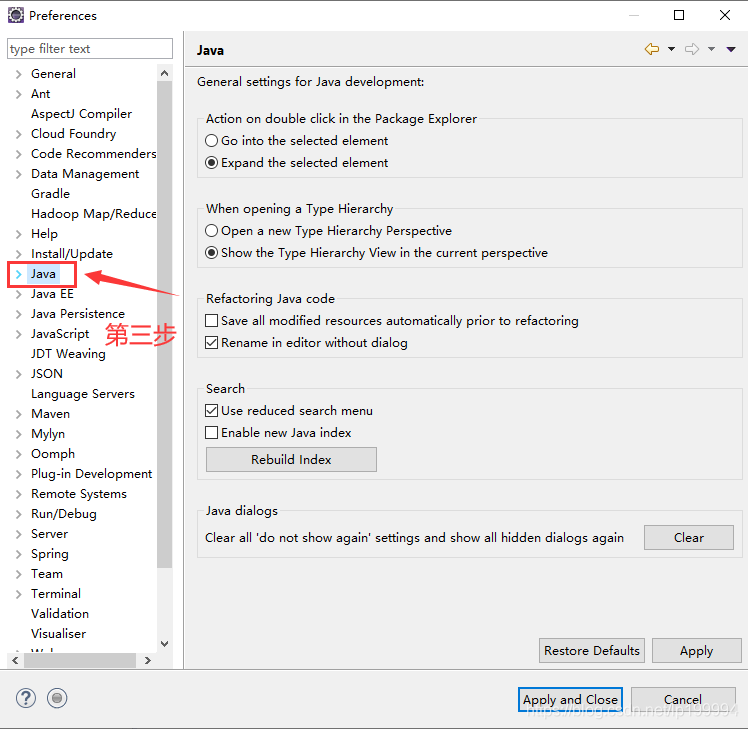This screenshot has height=729, width=748.
Task: Close the Preferences window
Action: click(725, 15)
